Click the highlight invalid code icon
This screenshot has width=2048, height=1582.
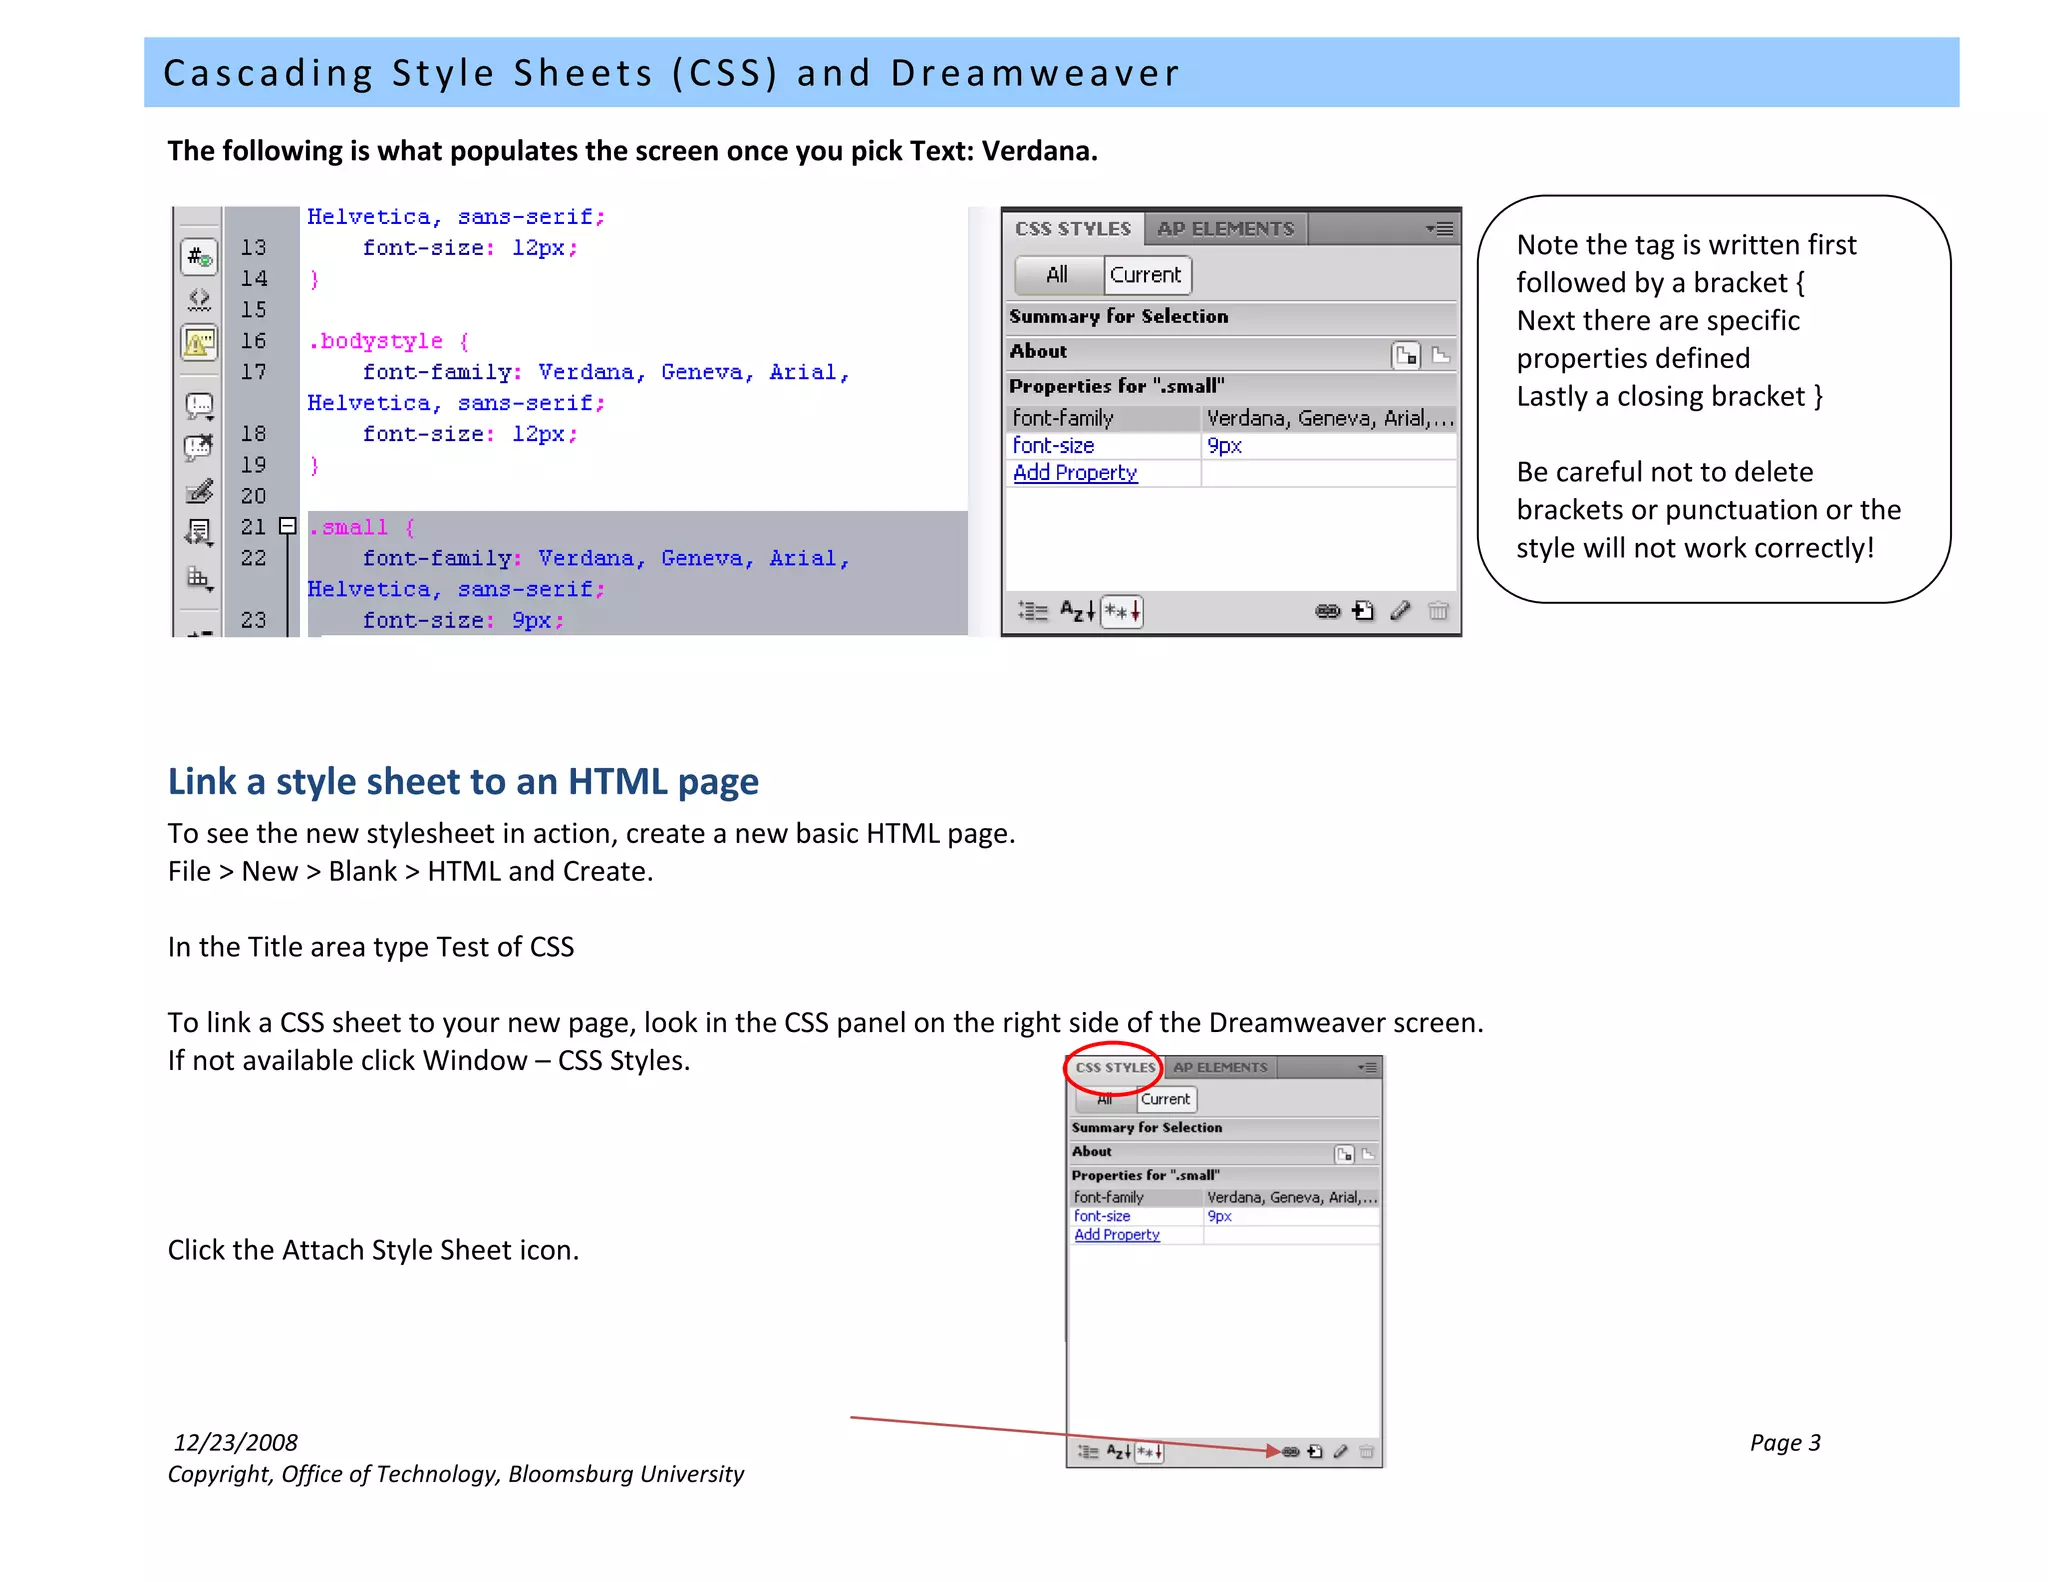[x=199, y=299]
